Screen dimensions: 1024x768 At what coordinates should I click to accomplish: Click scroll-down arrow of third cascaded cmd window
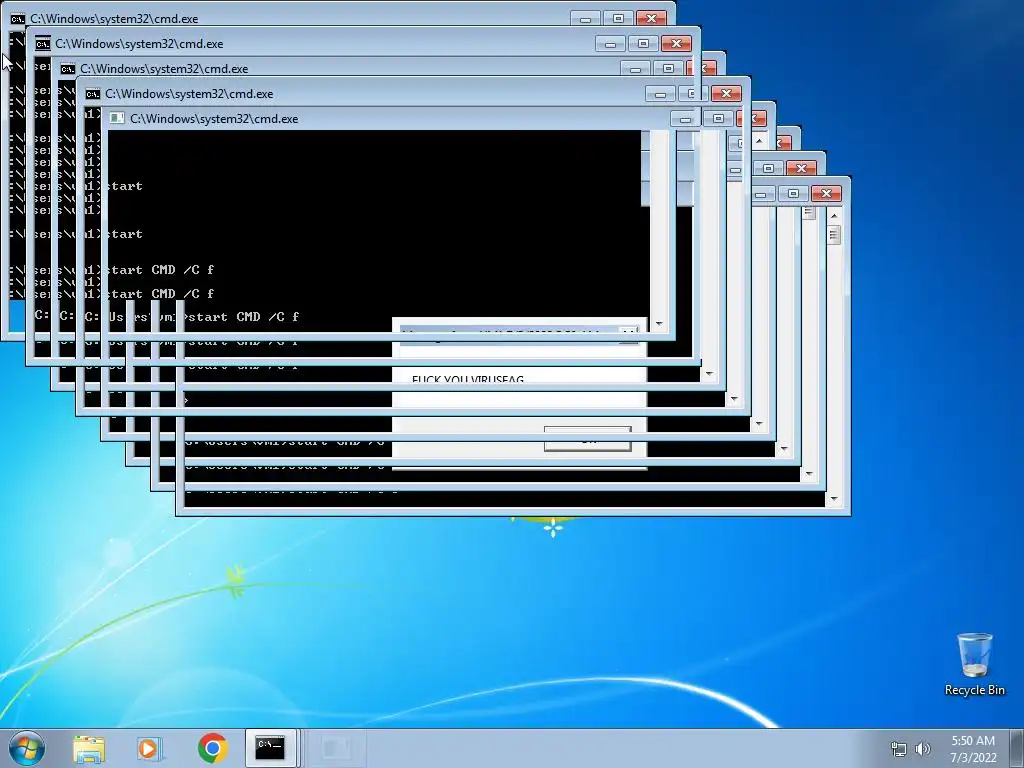709,374
